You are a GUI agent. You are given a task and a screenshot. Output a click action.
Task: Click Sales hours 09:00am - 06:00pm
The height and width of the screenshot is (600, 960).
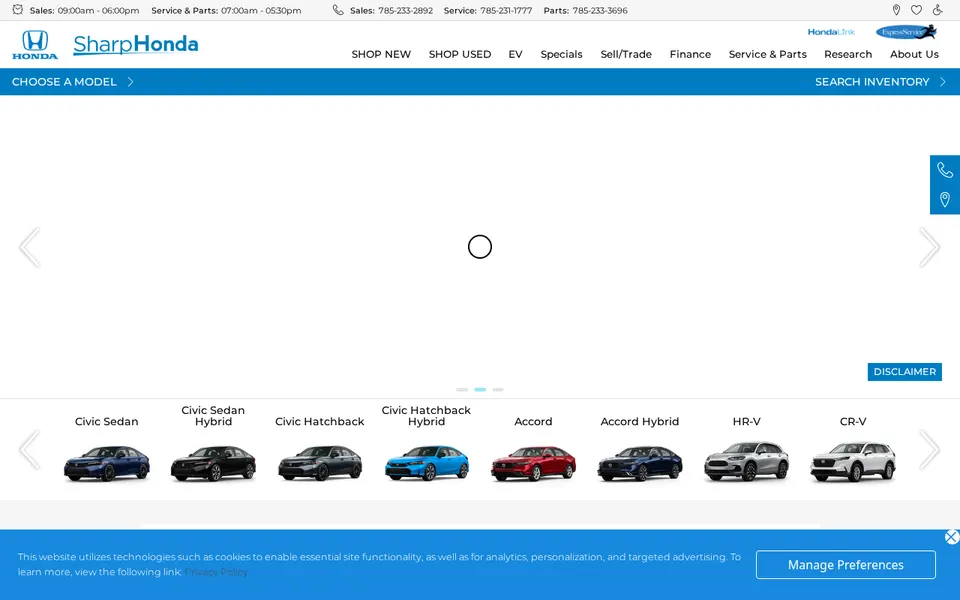click(x=98, y=10)
